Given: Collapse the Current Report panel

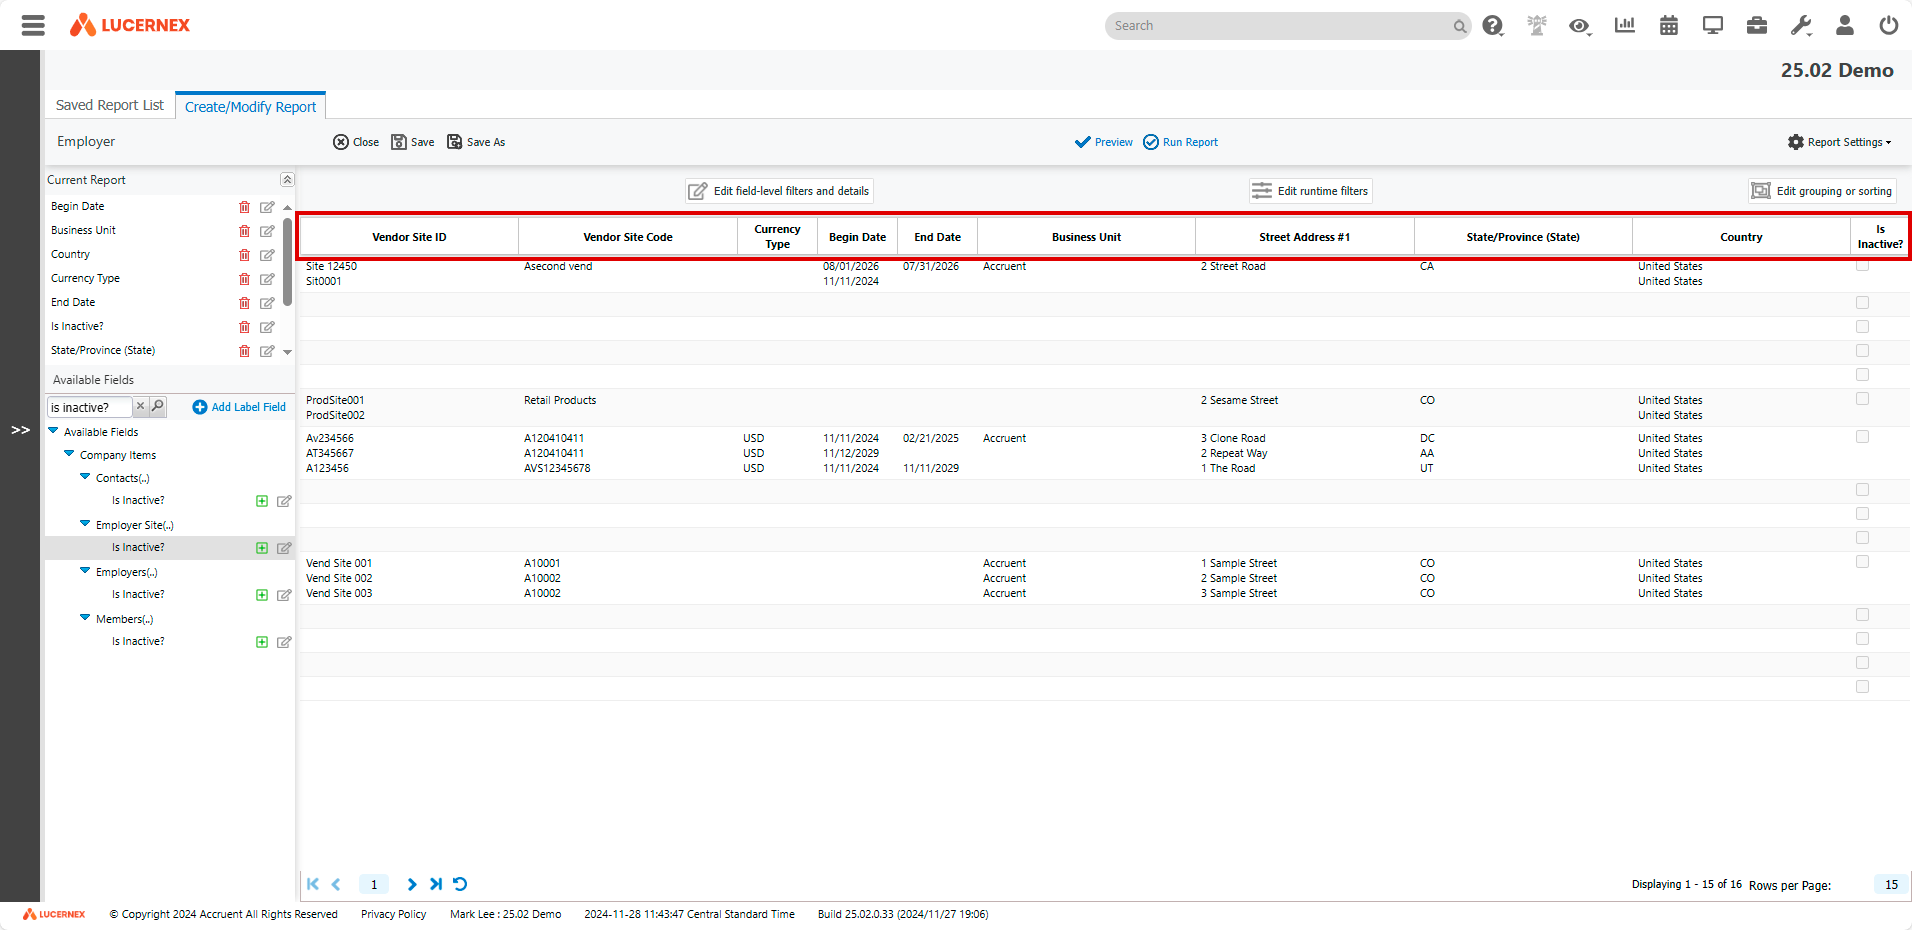Looking at the screenshot, I should pyautogui.click(x=287, y=179).
